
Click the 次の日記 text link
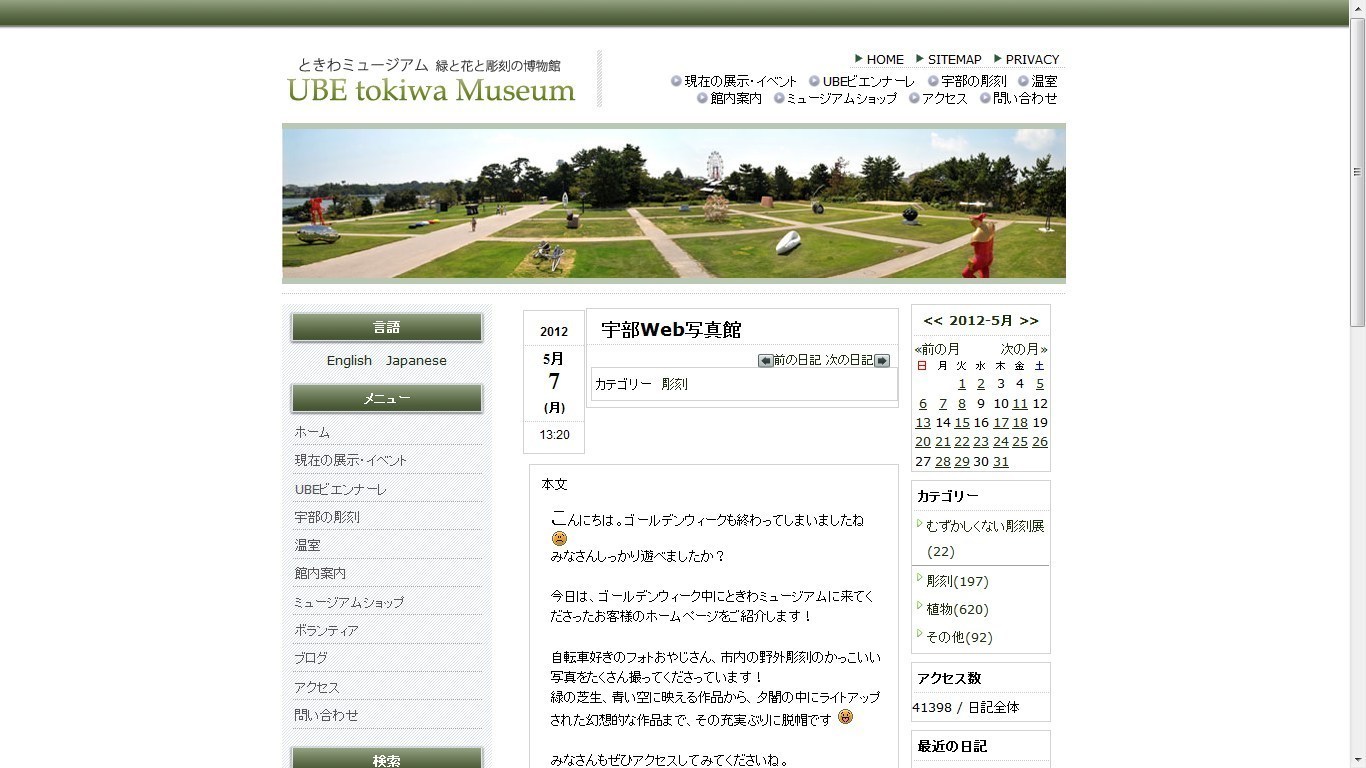849,361
